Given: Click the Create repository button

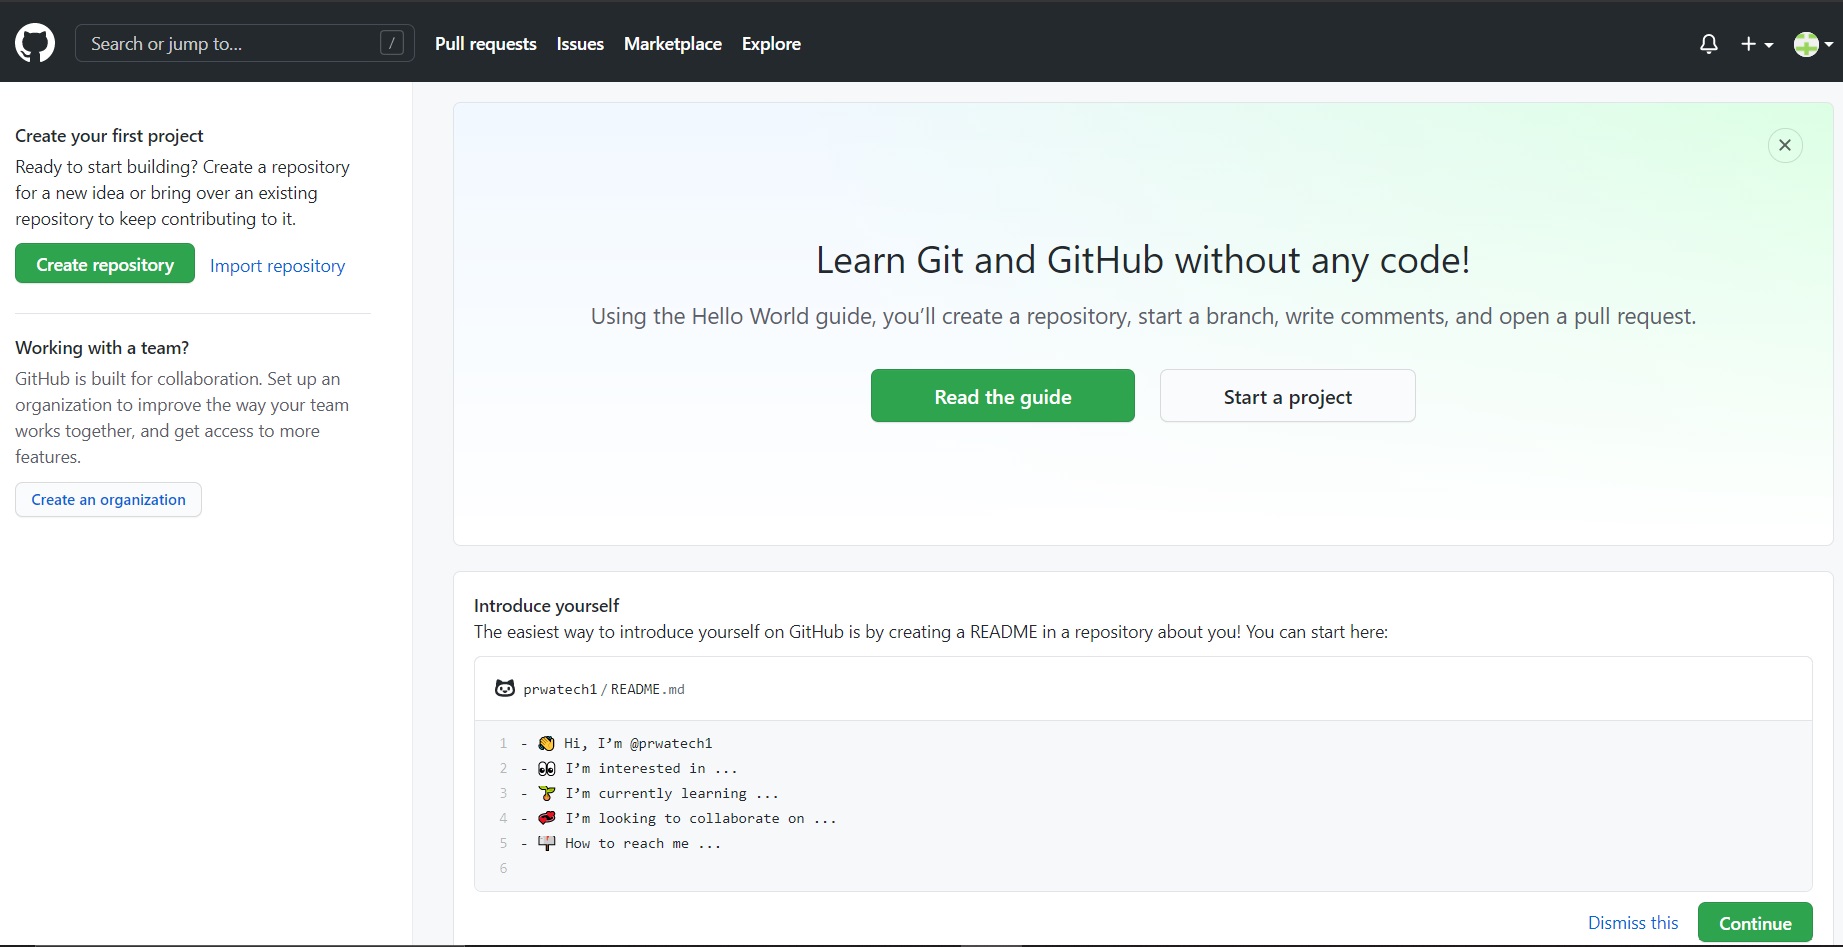Looking at the screenshot, I should tap(105, 264).
